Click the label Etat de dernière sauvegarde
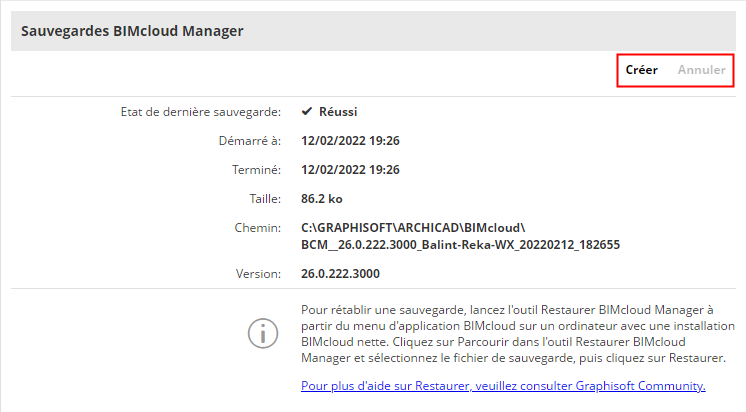Screen dimensions: 746x412 (x=200, y=112)
